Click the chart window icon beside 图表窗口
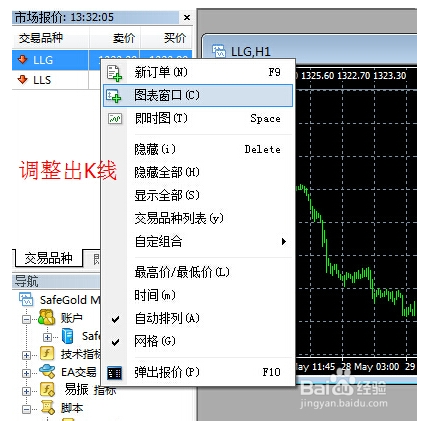This screenshot has height=429, width=428. [x=114, y=96]
